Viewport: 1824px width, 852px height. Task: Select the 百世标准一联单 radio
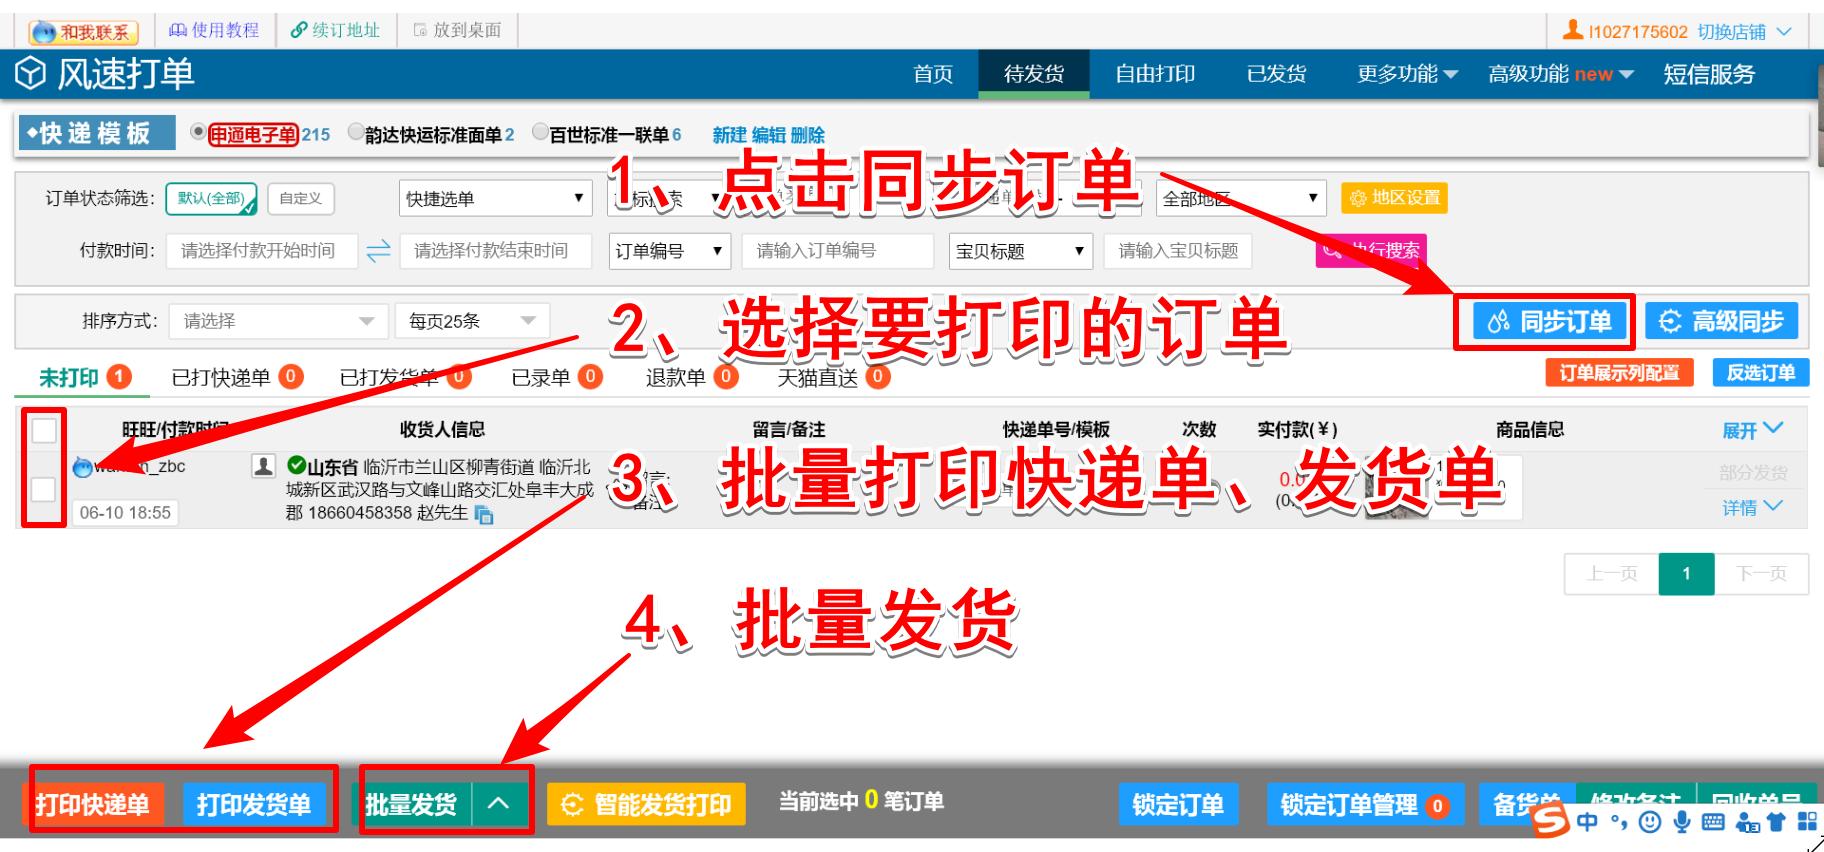click(540, 132)
